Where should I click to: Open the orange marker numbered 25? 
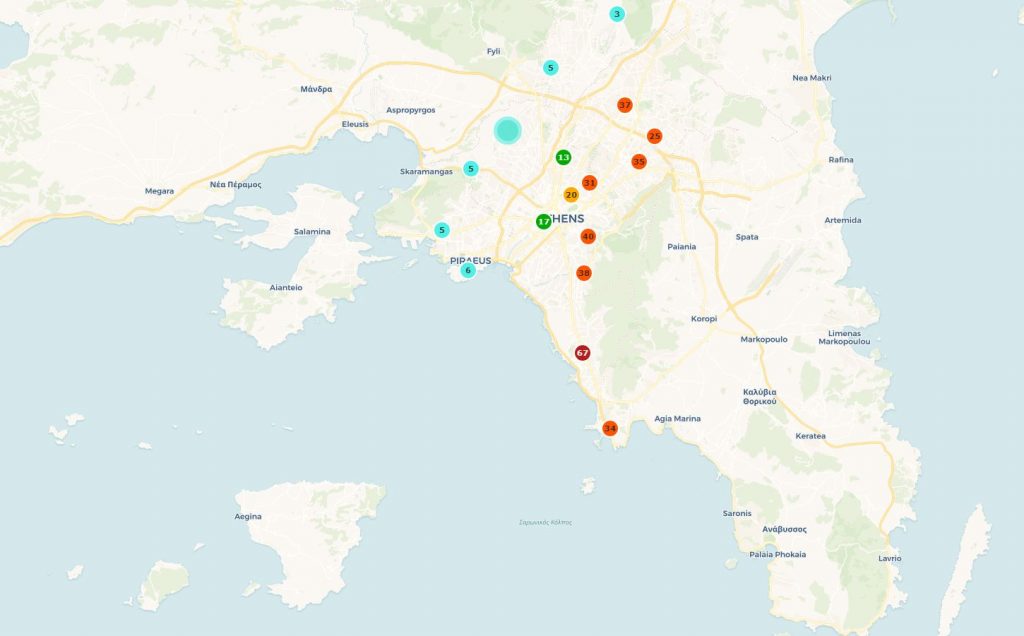point(655,136)
